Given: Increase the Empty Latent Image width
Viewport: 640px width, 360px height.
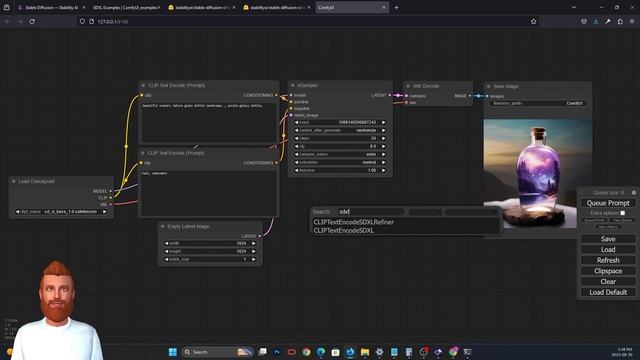Looking at the screenshot, I should pyautogui.click(x=253, y=243).
